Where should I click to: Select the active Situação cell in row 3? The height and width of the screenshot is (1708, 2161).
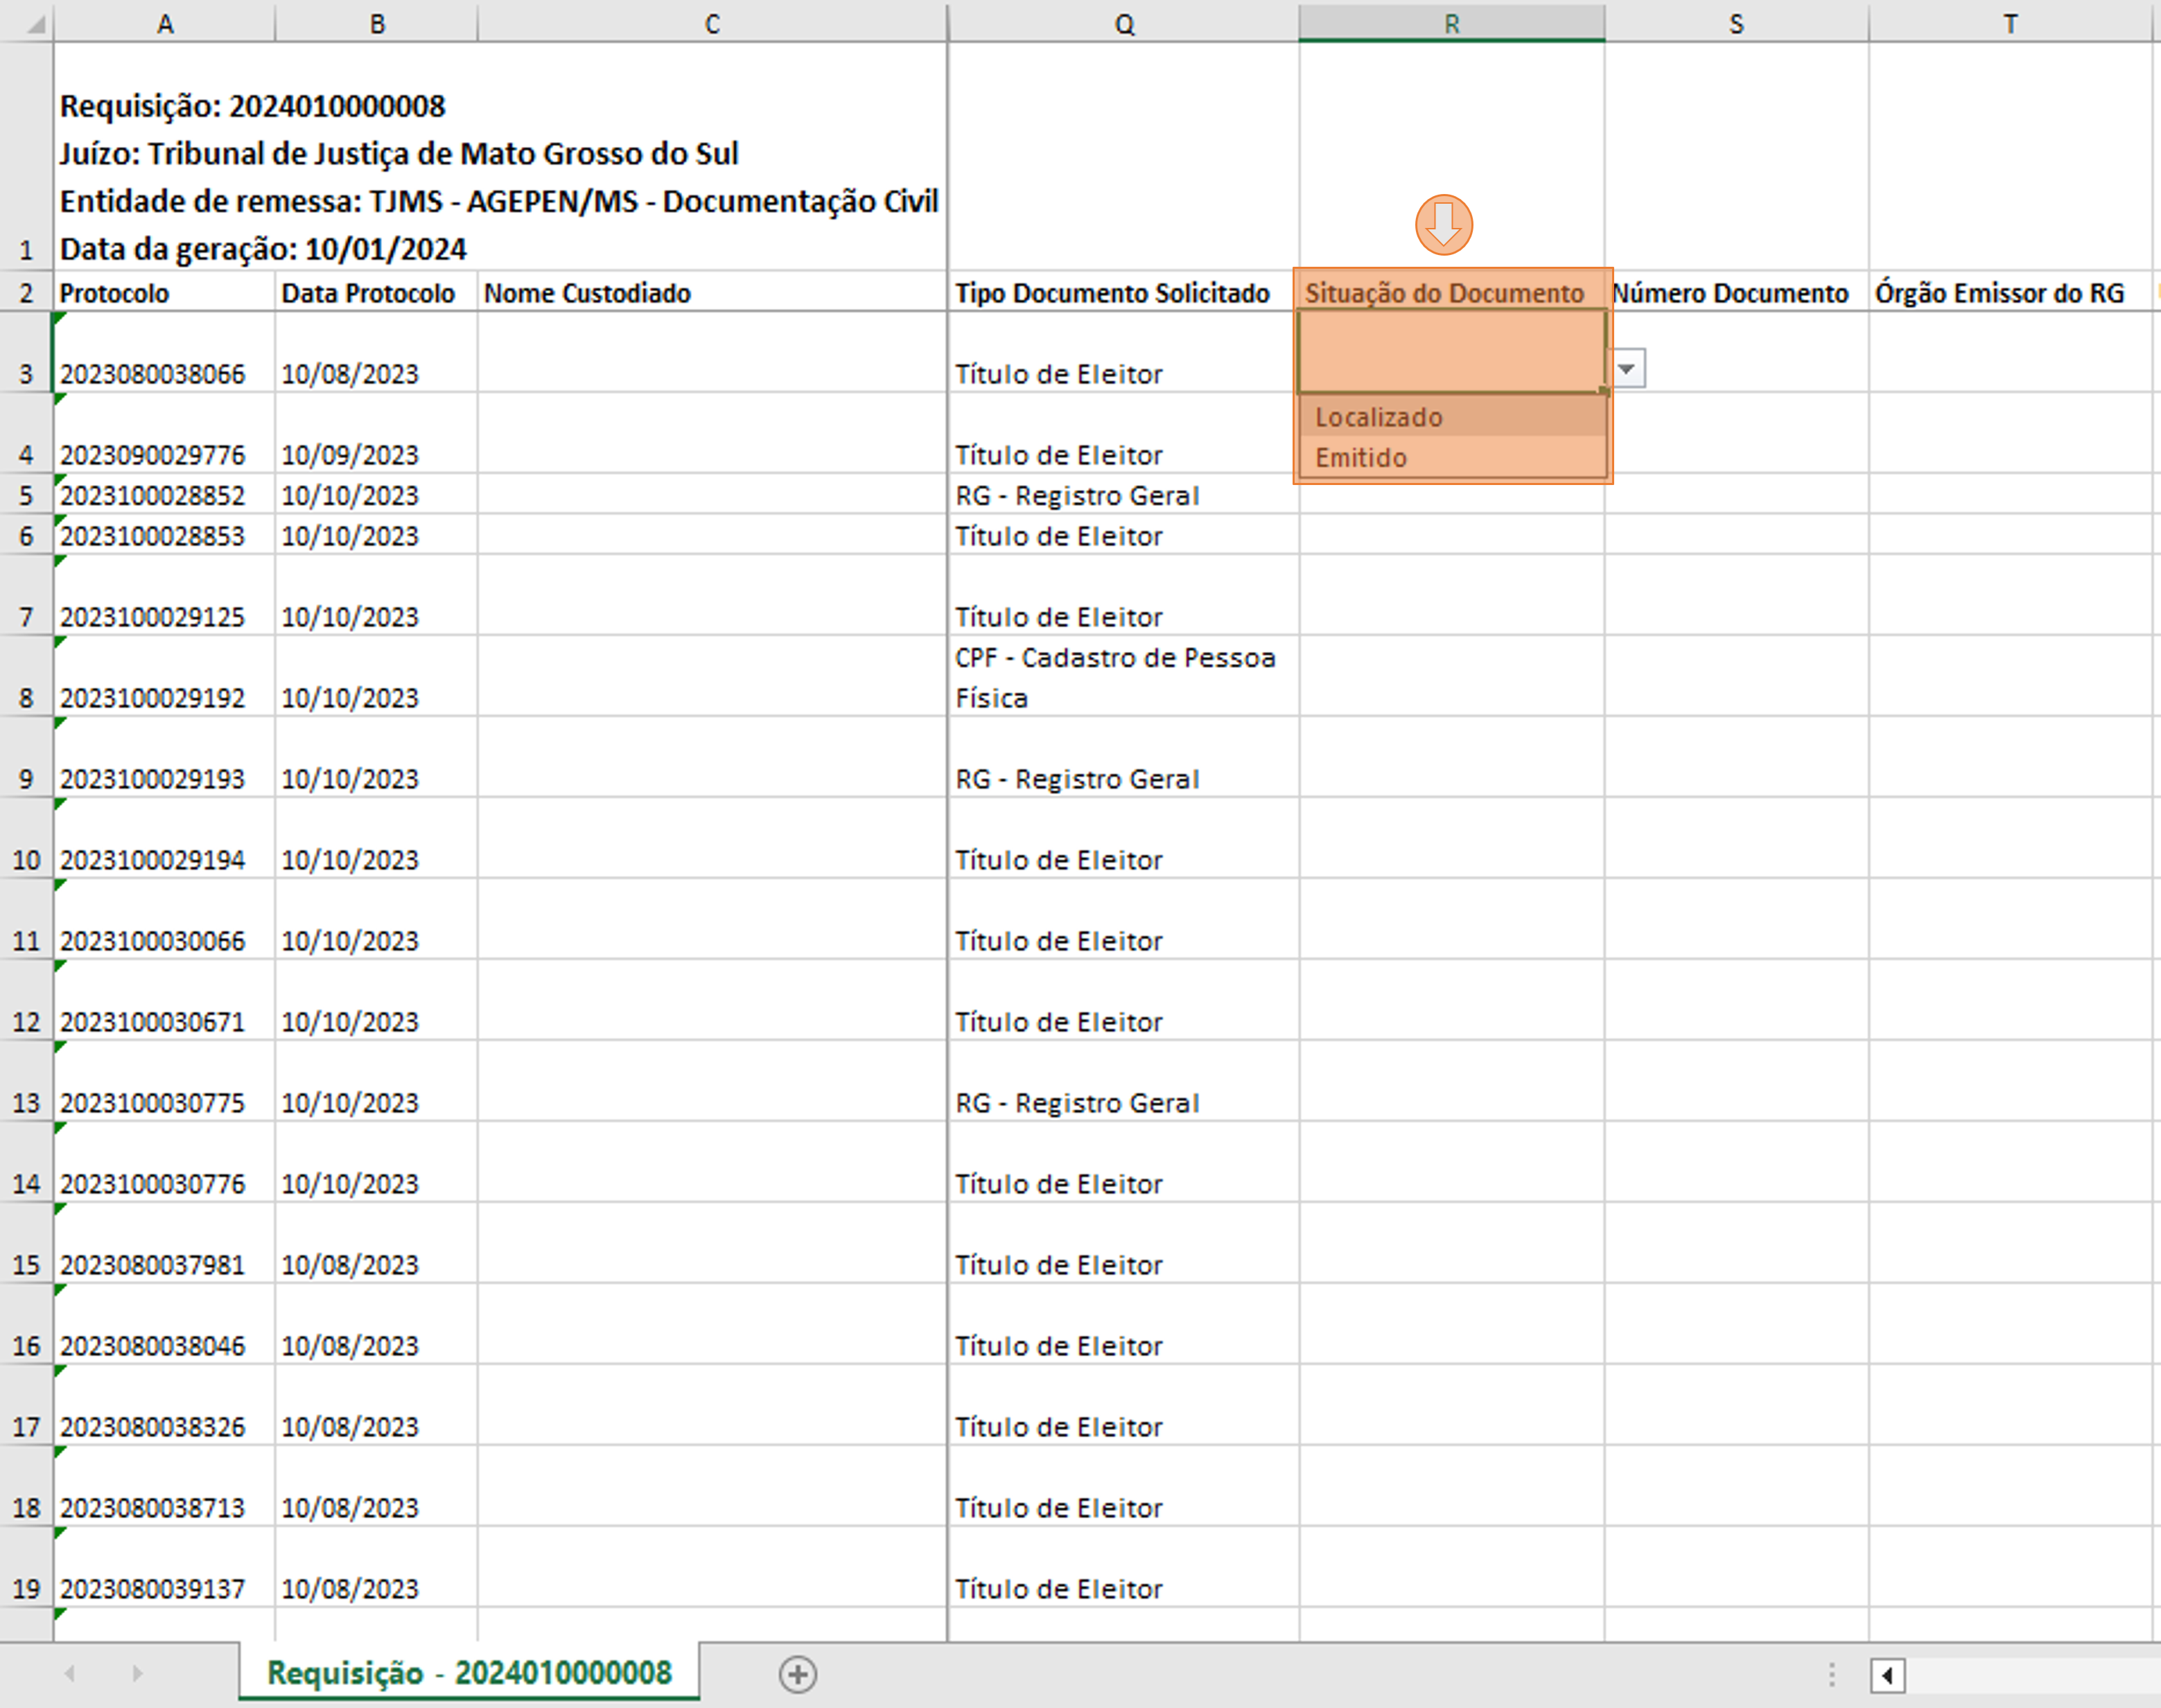pyautogui.click(x=1452, y=352)
